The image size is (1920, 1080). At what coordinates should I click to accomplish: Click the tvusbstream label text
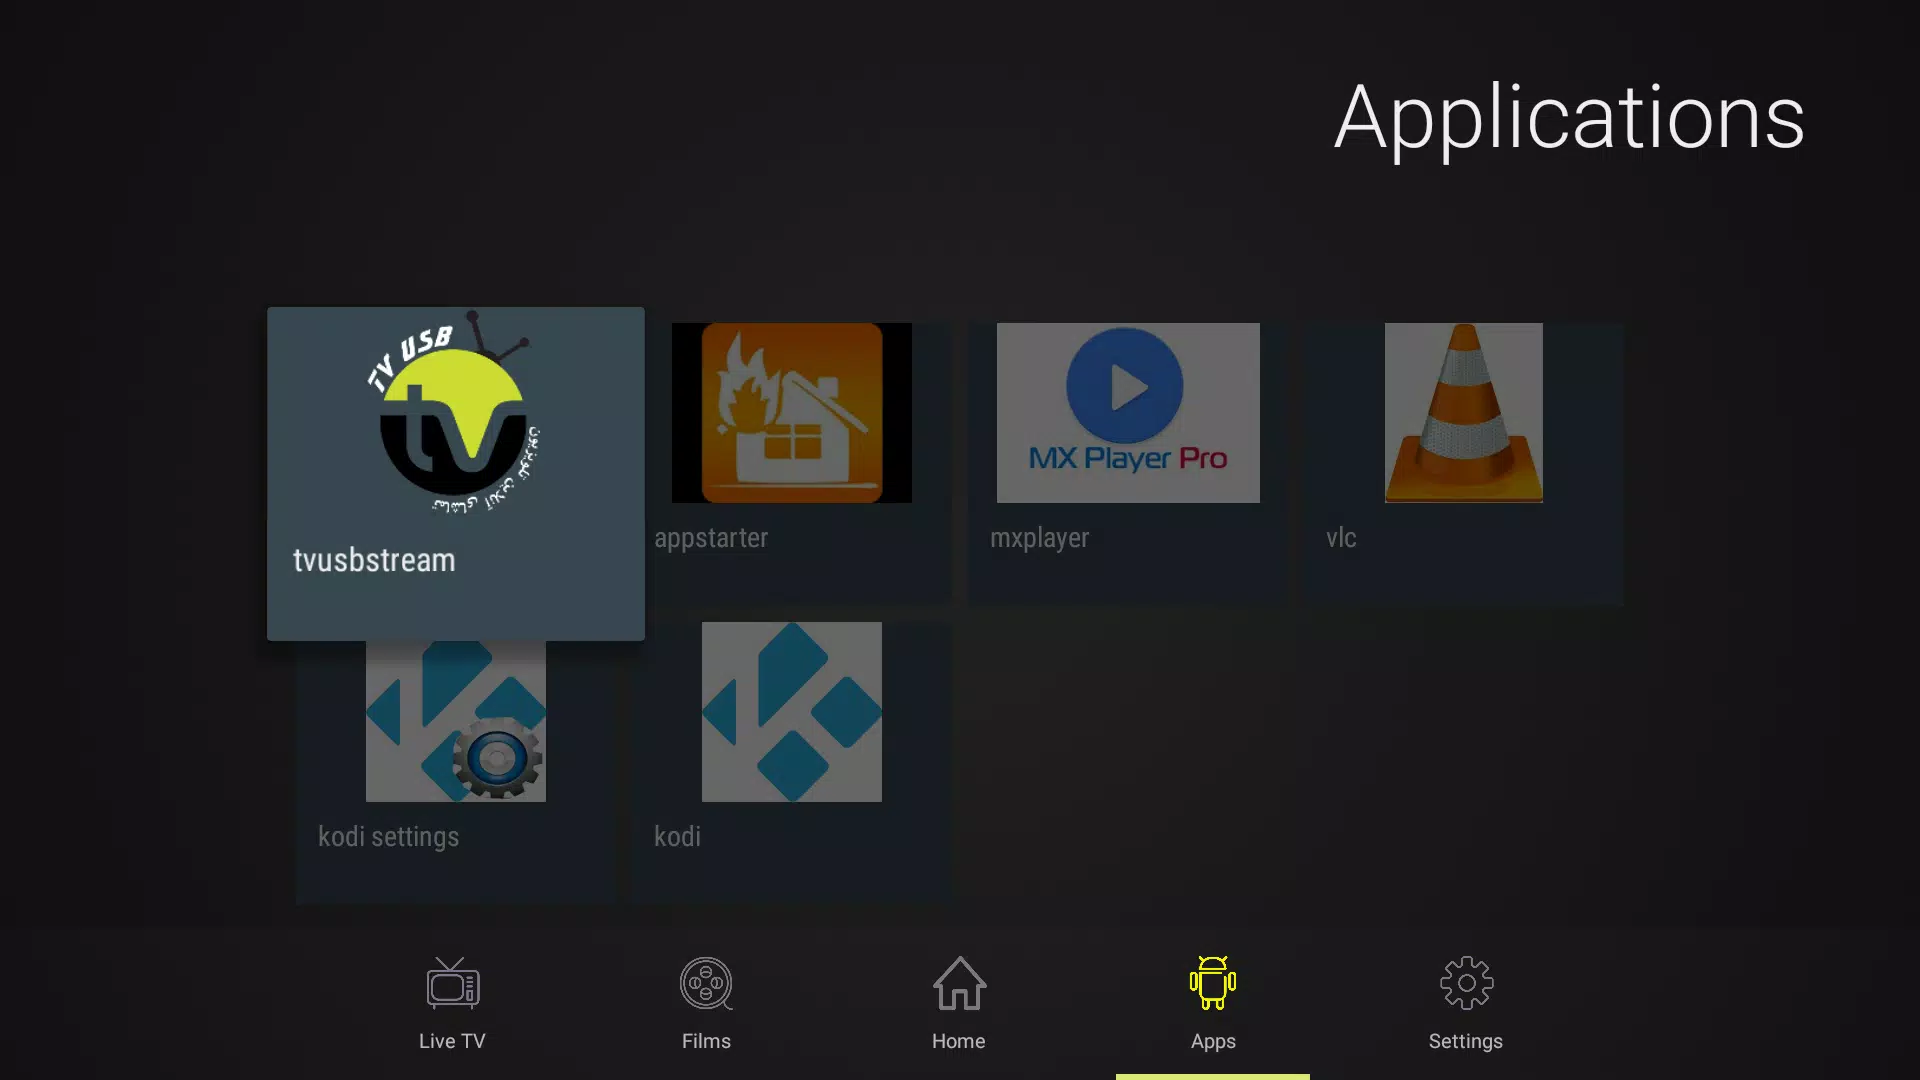click(374, 560)
